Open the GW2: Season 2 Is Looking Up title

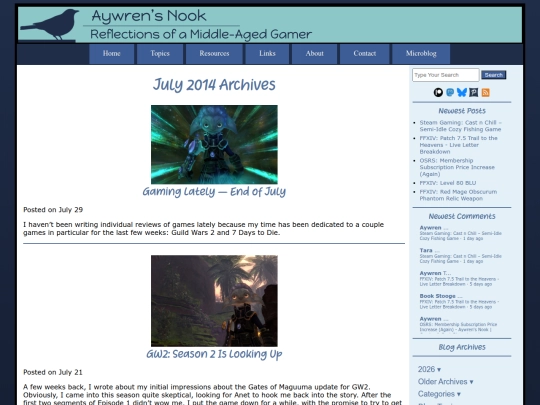click(214, 354)
